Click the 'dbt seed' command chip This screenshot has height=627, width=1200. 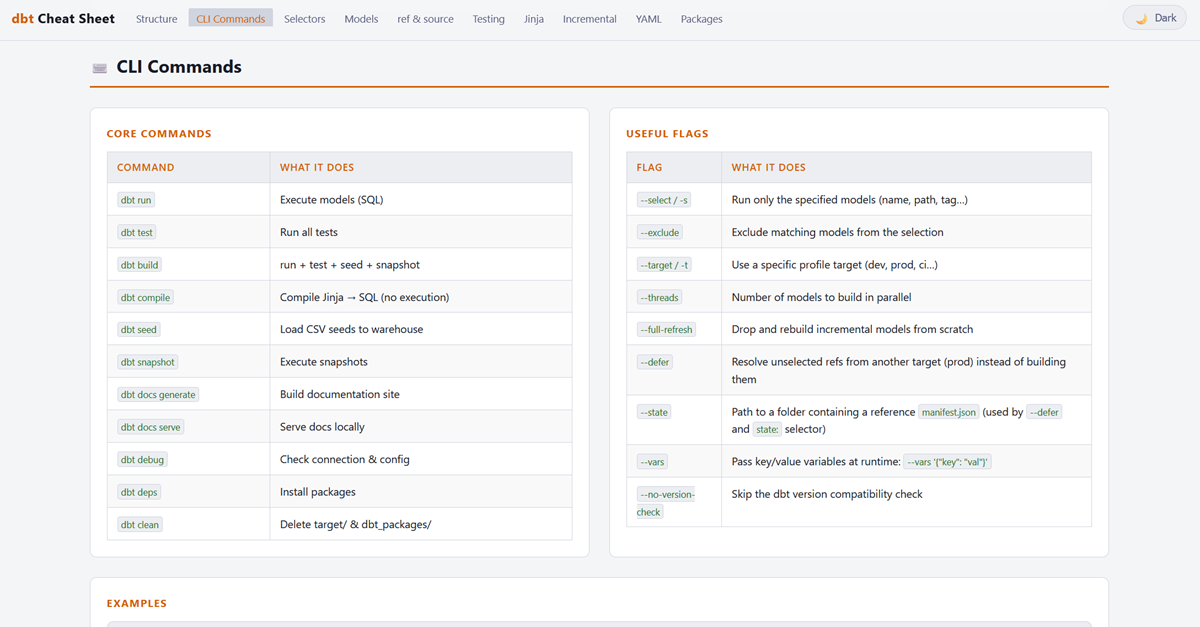(139, 329)
